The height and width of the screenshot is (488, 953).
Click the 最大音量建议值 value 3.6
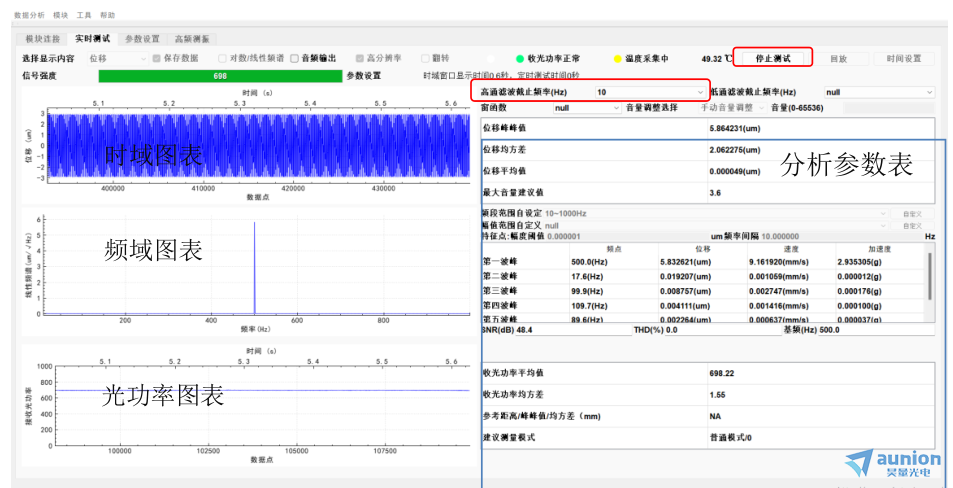(715, 193)
